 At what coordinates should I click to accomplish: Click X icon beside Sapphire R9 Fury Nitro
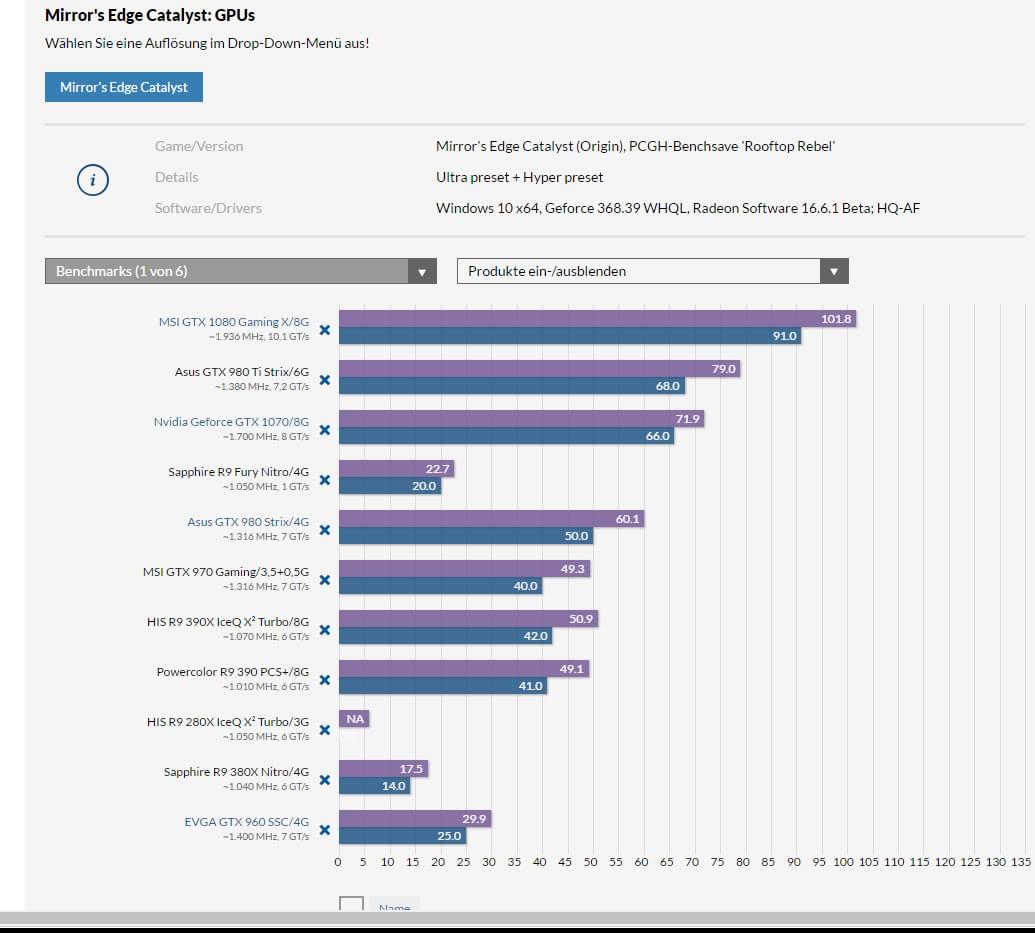[x=324, y=480]
